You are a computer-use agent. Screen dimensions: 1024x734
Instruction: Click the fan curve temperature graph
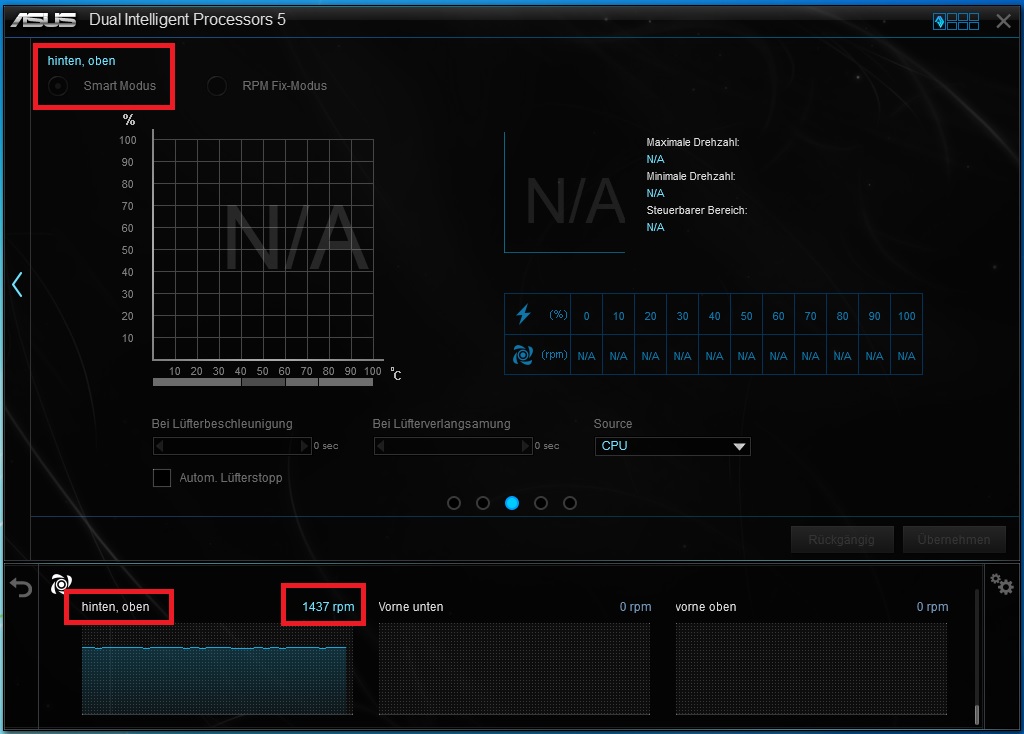pyautogui.click(x=263, y=249)
